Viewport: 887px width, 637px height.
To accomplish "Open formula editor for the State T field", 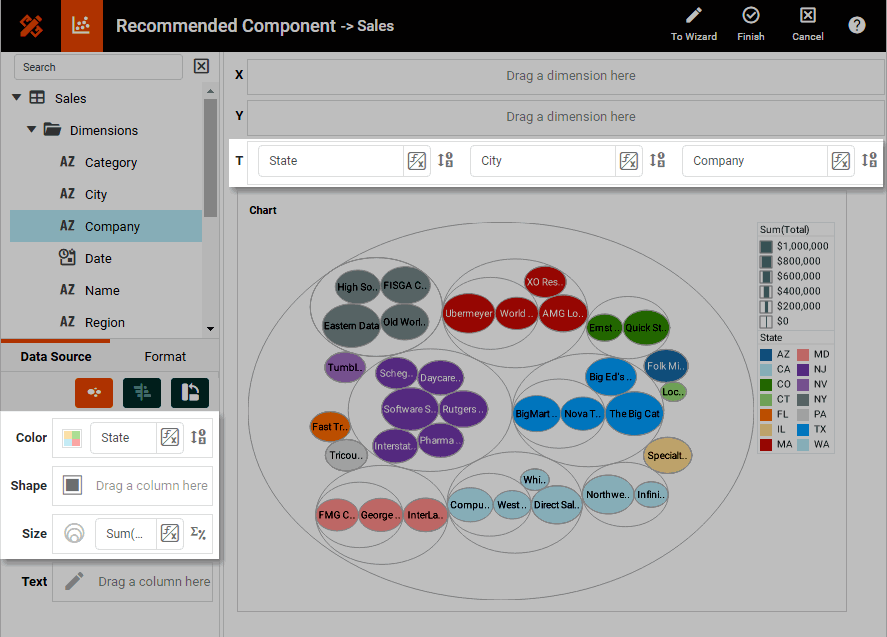I will 417,161.
